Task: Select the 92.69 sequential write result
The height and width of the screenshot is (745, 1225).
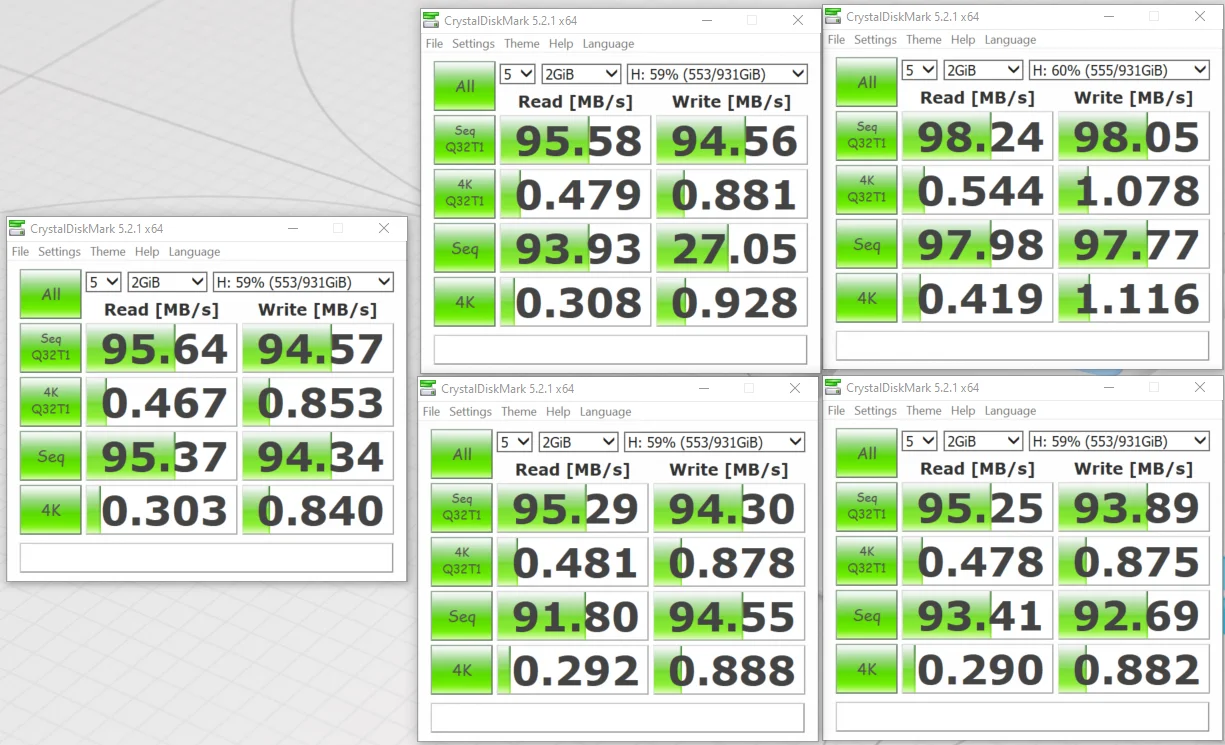Action: coord(1134,615)
